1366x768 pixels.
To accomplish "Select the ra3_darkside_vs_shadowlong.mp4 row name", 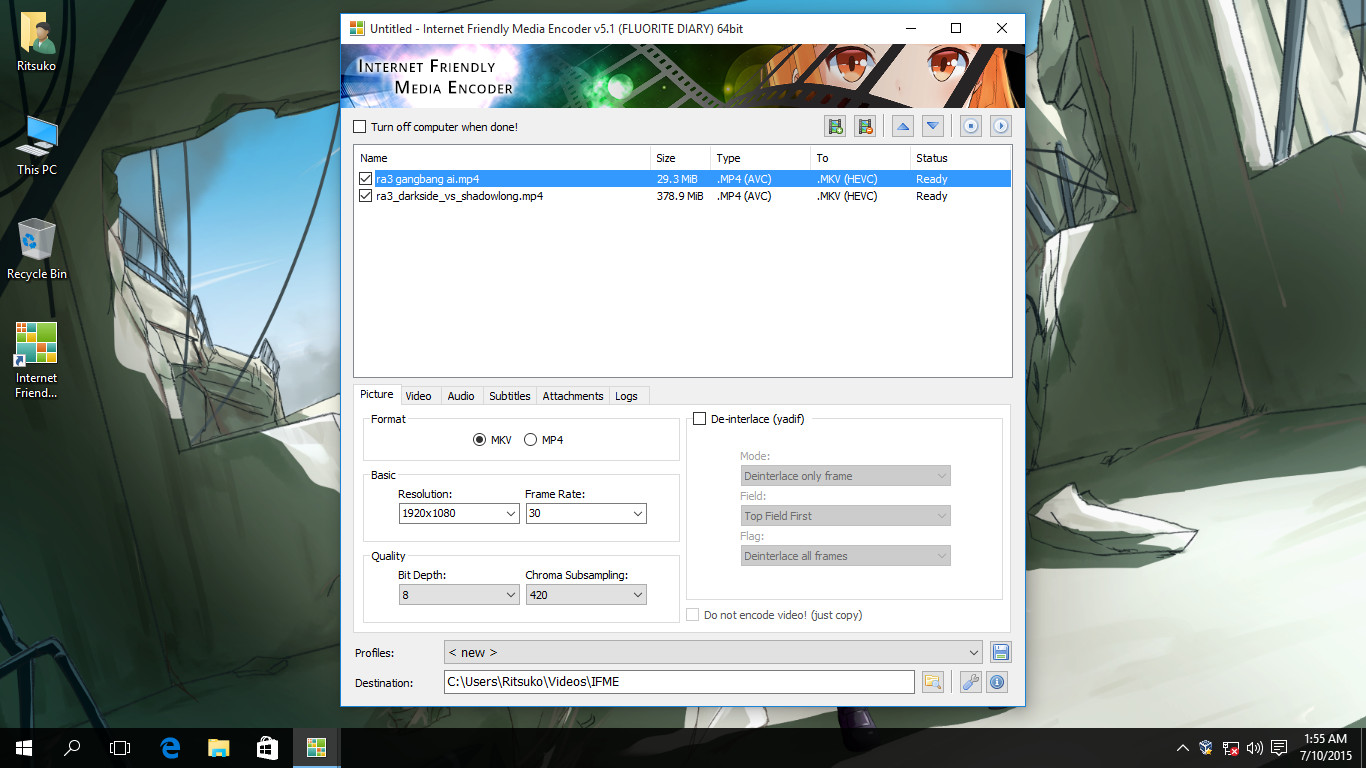I will click(x=460, y=196).
